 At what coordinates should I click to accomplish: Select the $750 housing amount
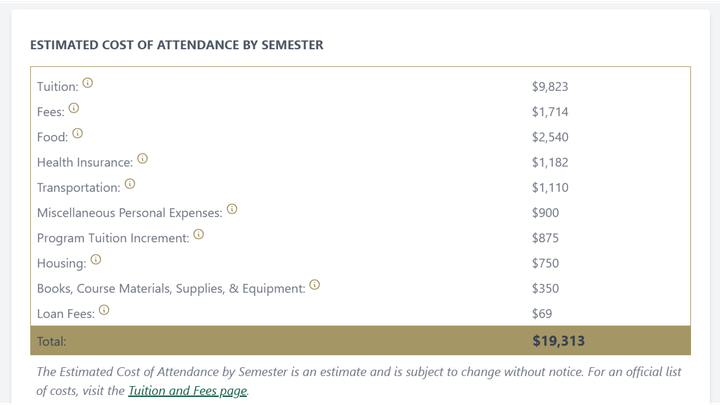546,264
